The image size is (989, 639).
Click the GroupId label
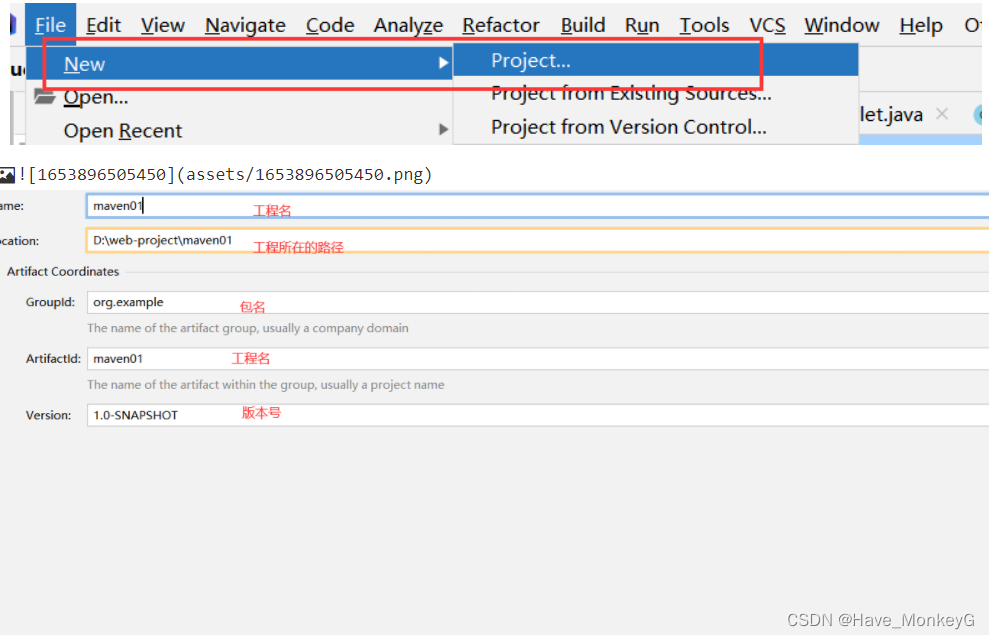pyautogui.click(x=50, y=302)
